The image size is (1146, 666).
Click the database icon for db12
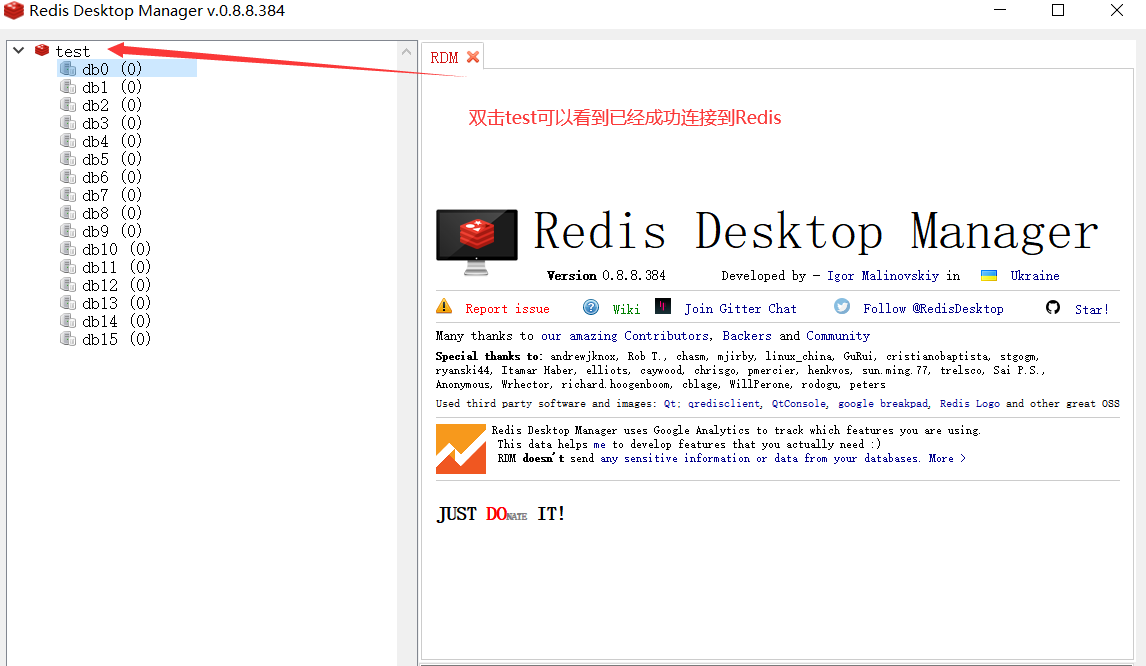[x=68, y=284]
